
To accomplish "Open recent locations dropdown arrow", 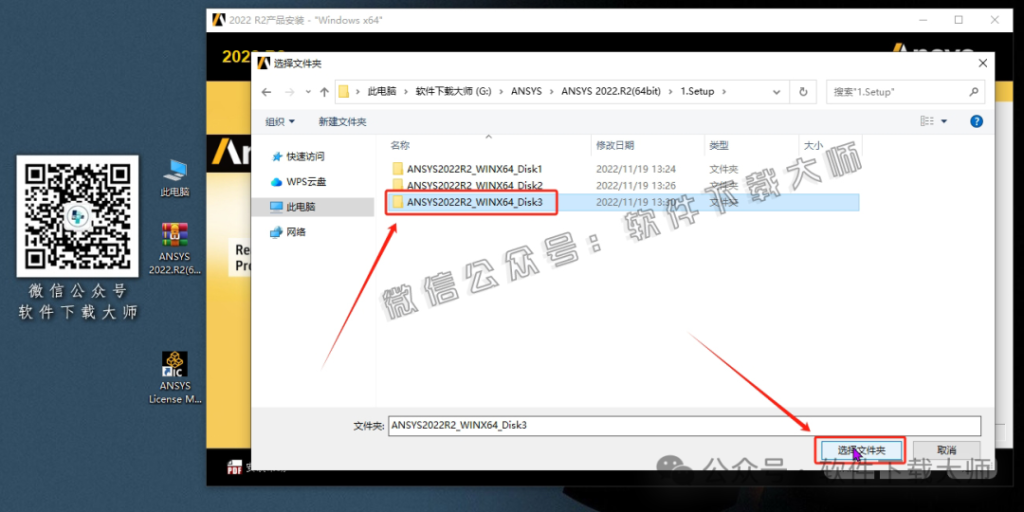I will click(x=307, y=93).
